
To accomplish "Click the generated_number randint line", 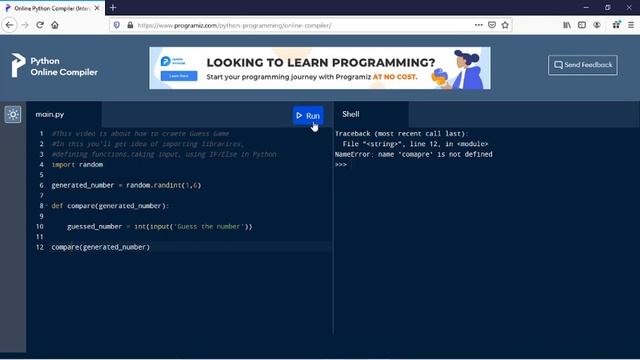I will coord(126,185).
